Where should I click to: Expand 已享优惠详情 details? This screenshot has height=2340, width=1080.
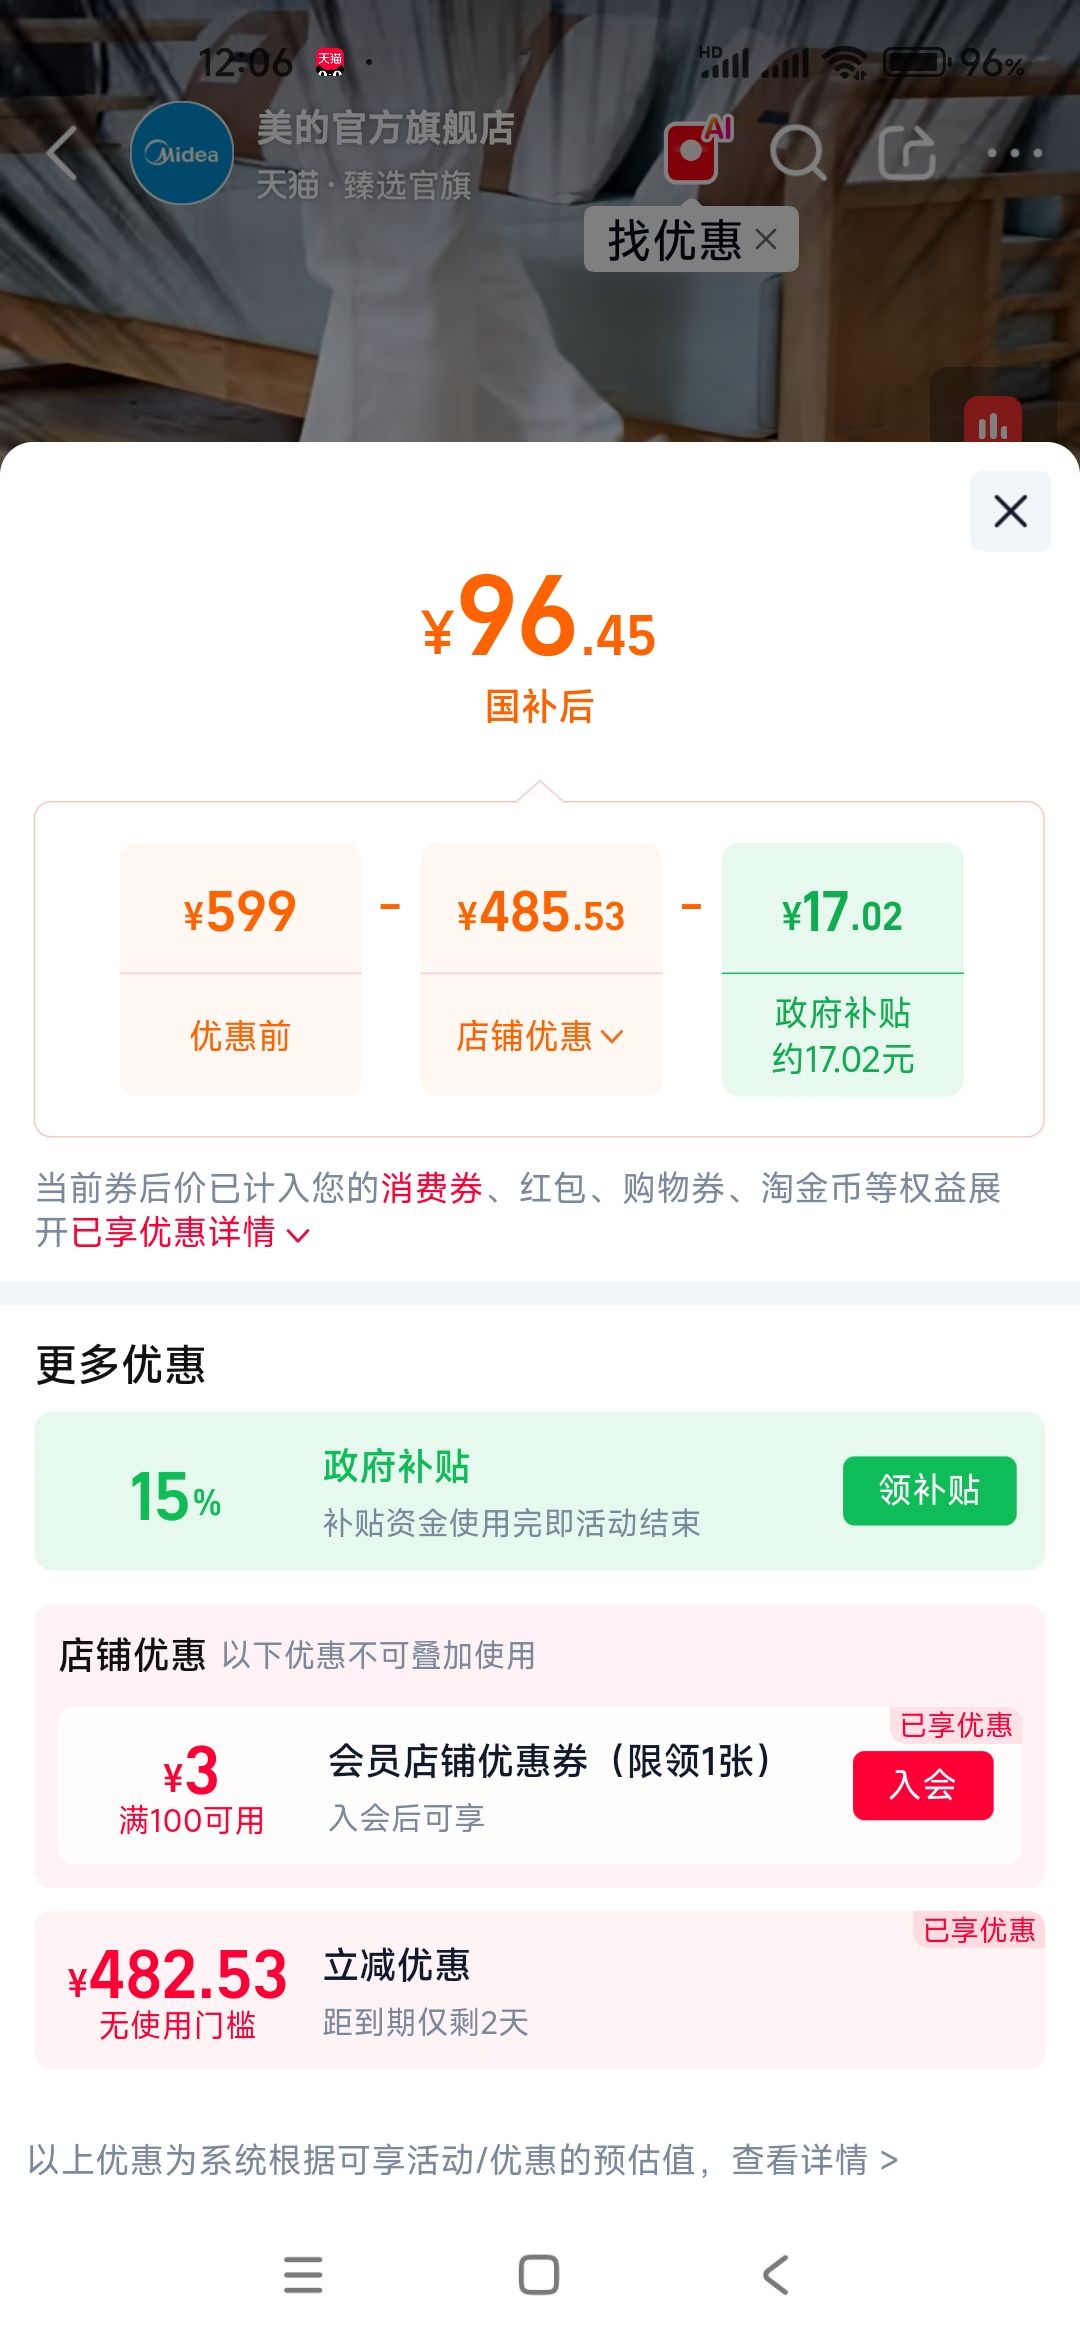tap(191, 1232)
